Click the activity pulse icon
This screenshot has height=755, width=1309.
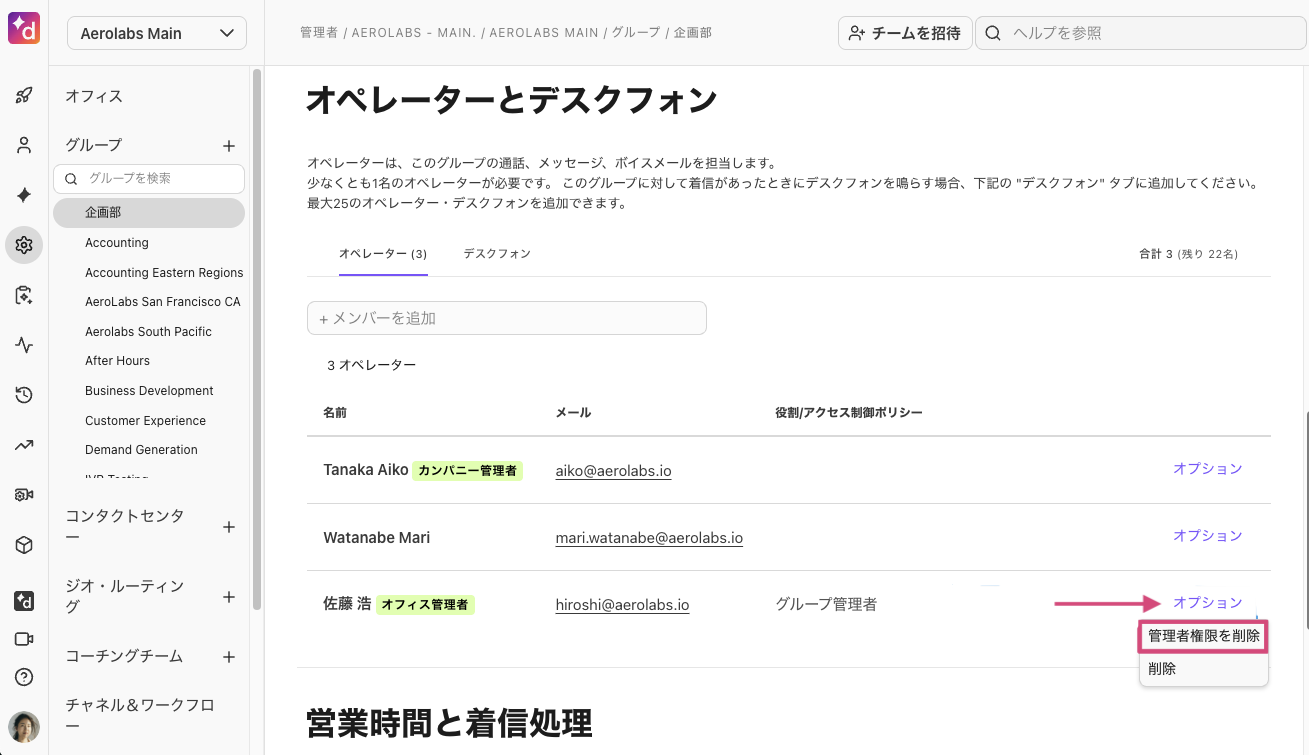24,345
